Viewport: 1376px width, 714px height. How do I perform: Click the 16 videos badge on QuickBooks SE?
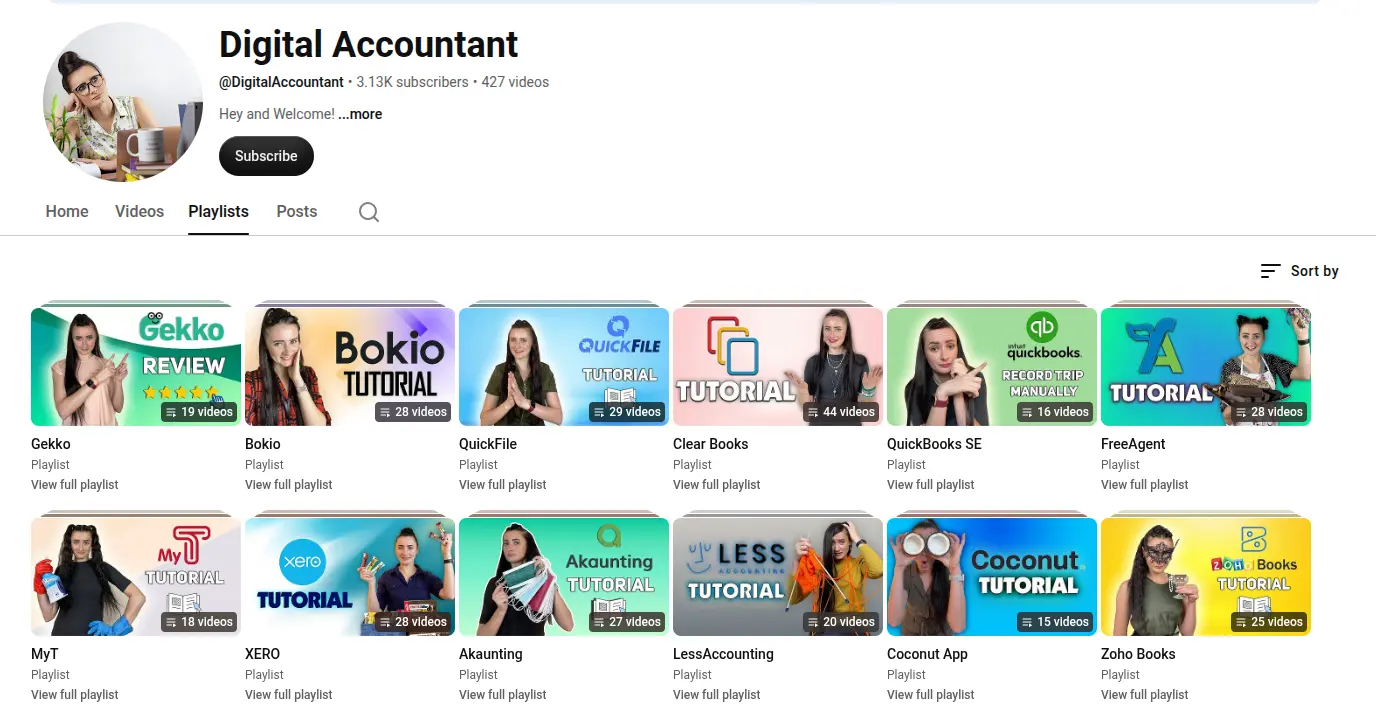[1055, 412]
